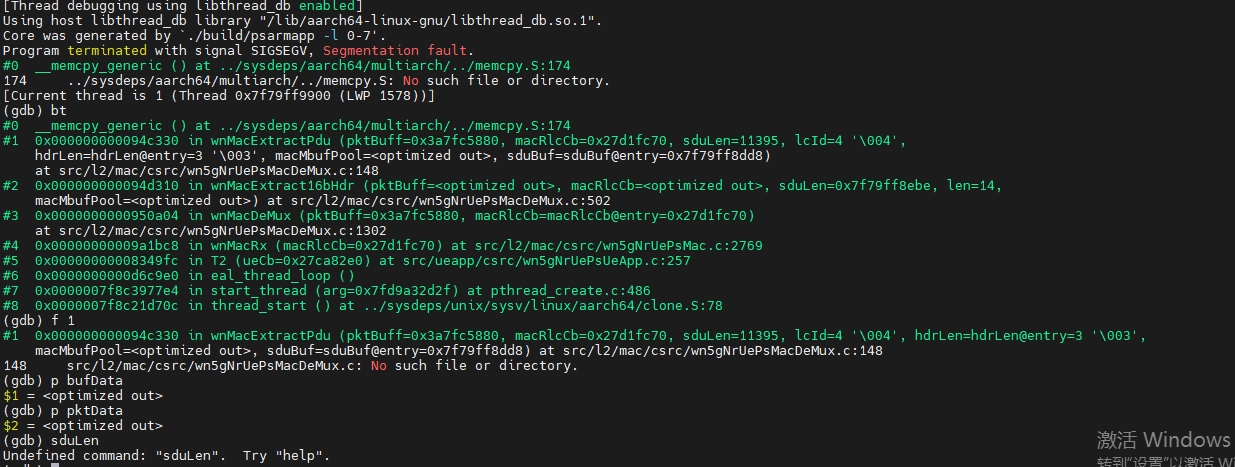Click wnMacRx function name in frame #4
The width and height of the screenshot is (1235, 467).
(244, 245)
